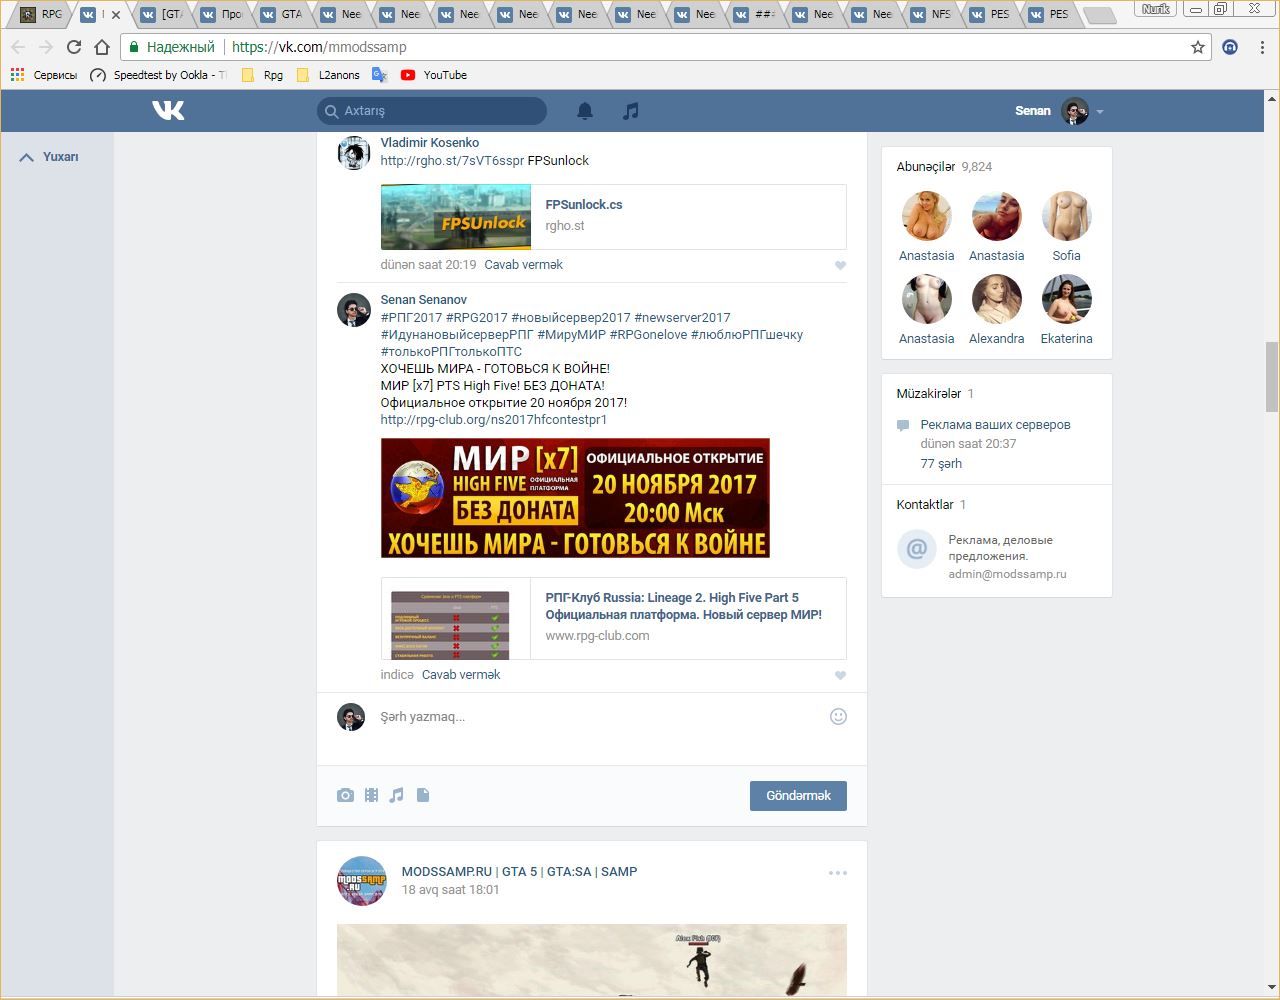
Task: Bookmark this page with the star icon
Action: (x=1198, y=47)
